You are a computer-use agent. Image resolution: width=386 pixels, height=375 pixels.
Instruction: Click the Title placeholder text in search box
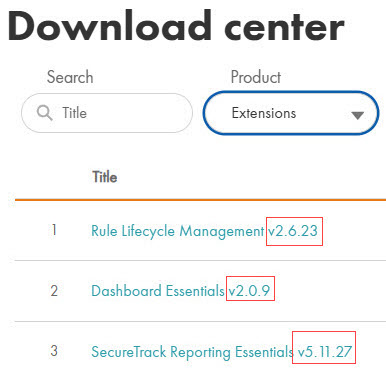(x=74, y=113)
